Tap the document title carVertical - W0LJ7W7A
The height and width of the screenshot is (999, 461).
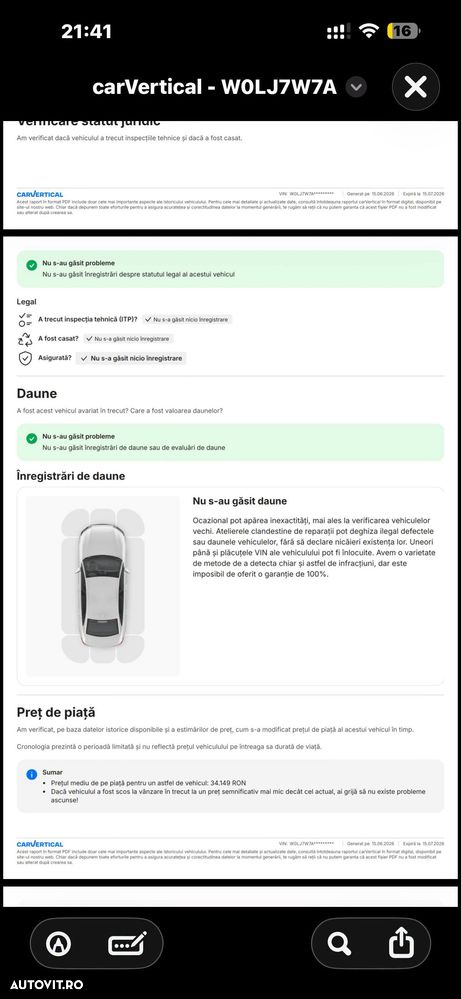click(x=215, y=87)
